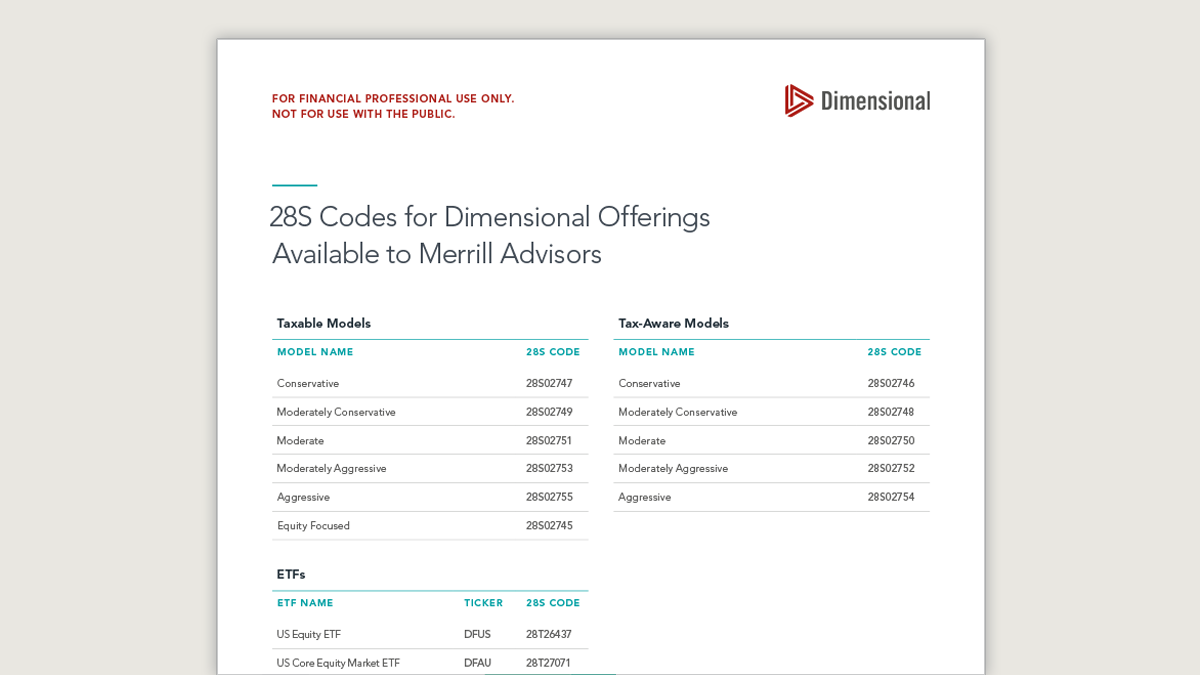Viewport: 1200px width, 675px height.
Task: Select Moderate row name in Tax-Aware Models
Action: (641, 440)
